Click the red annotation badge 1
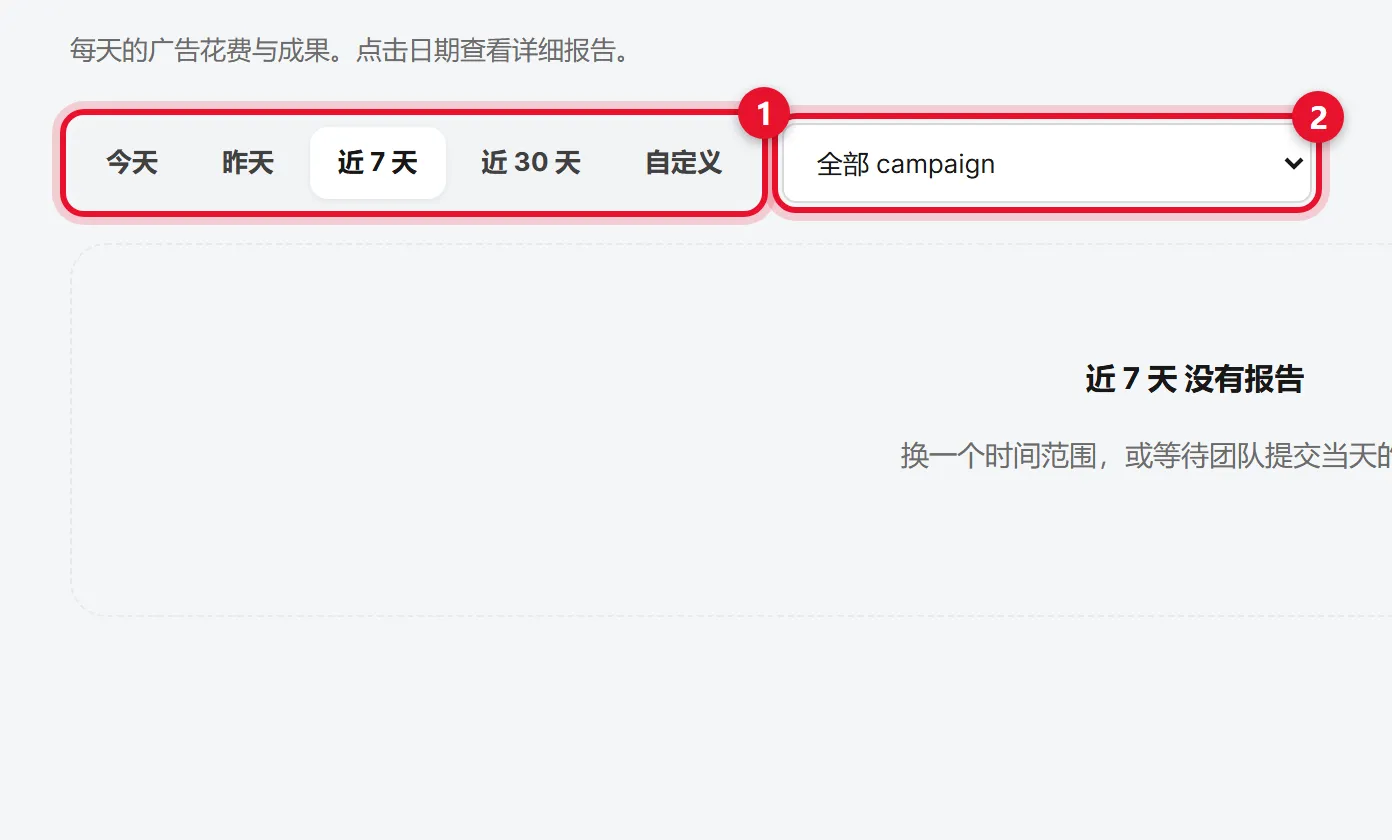 coord(764,116)
